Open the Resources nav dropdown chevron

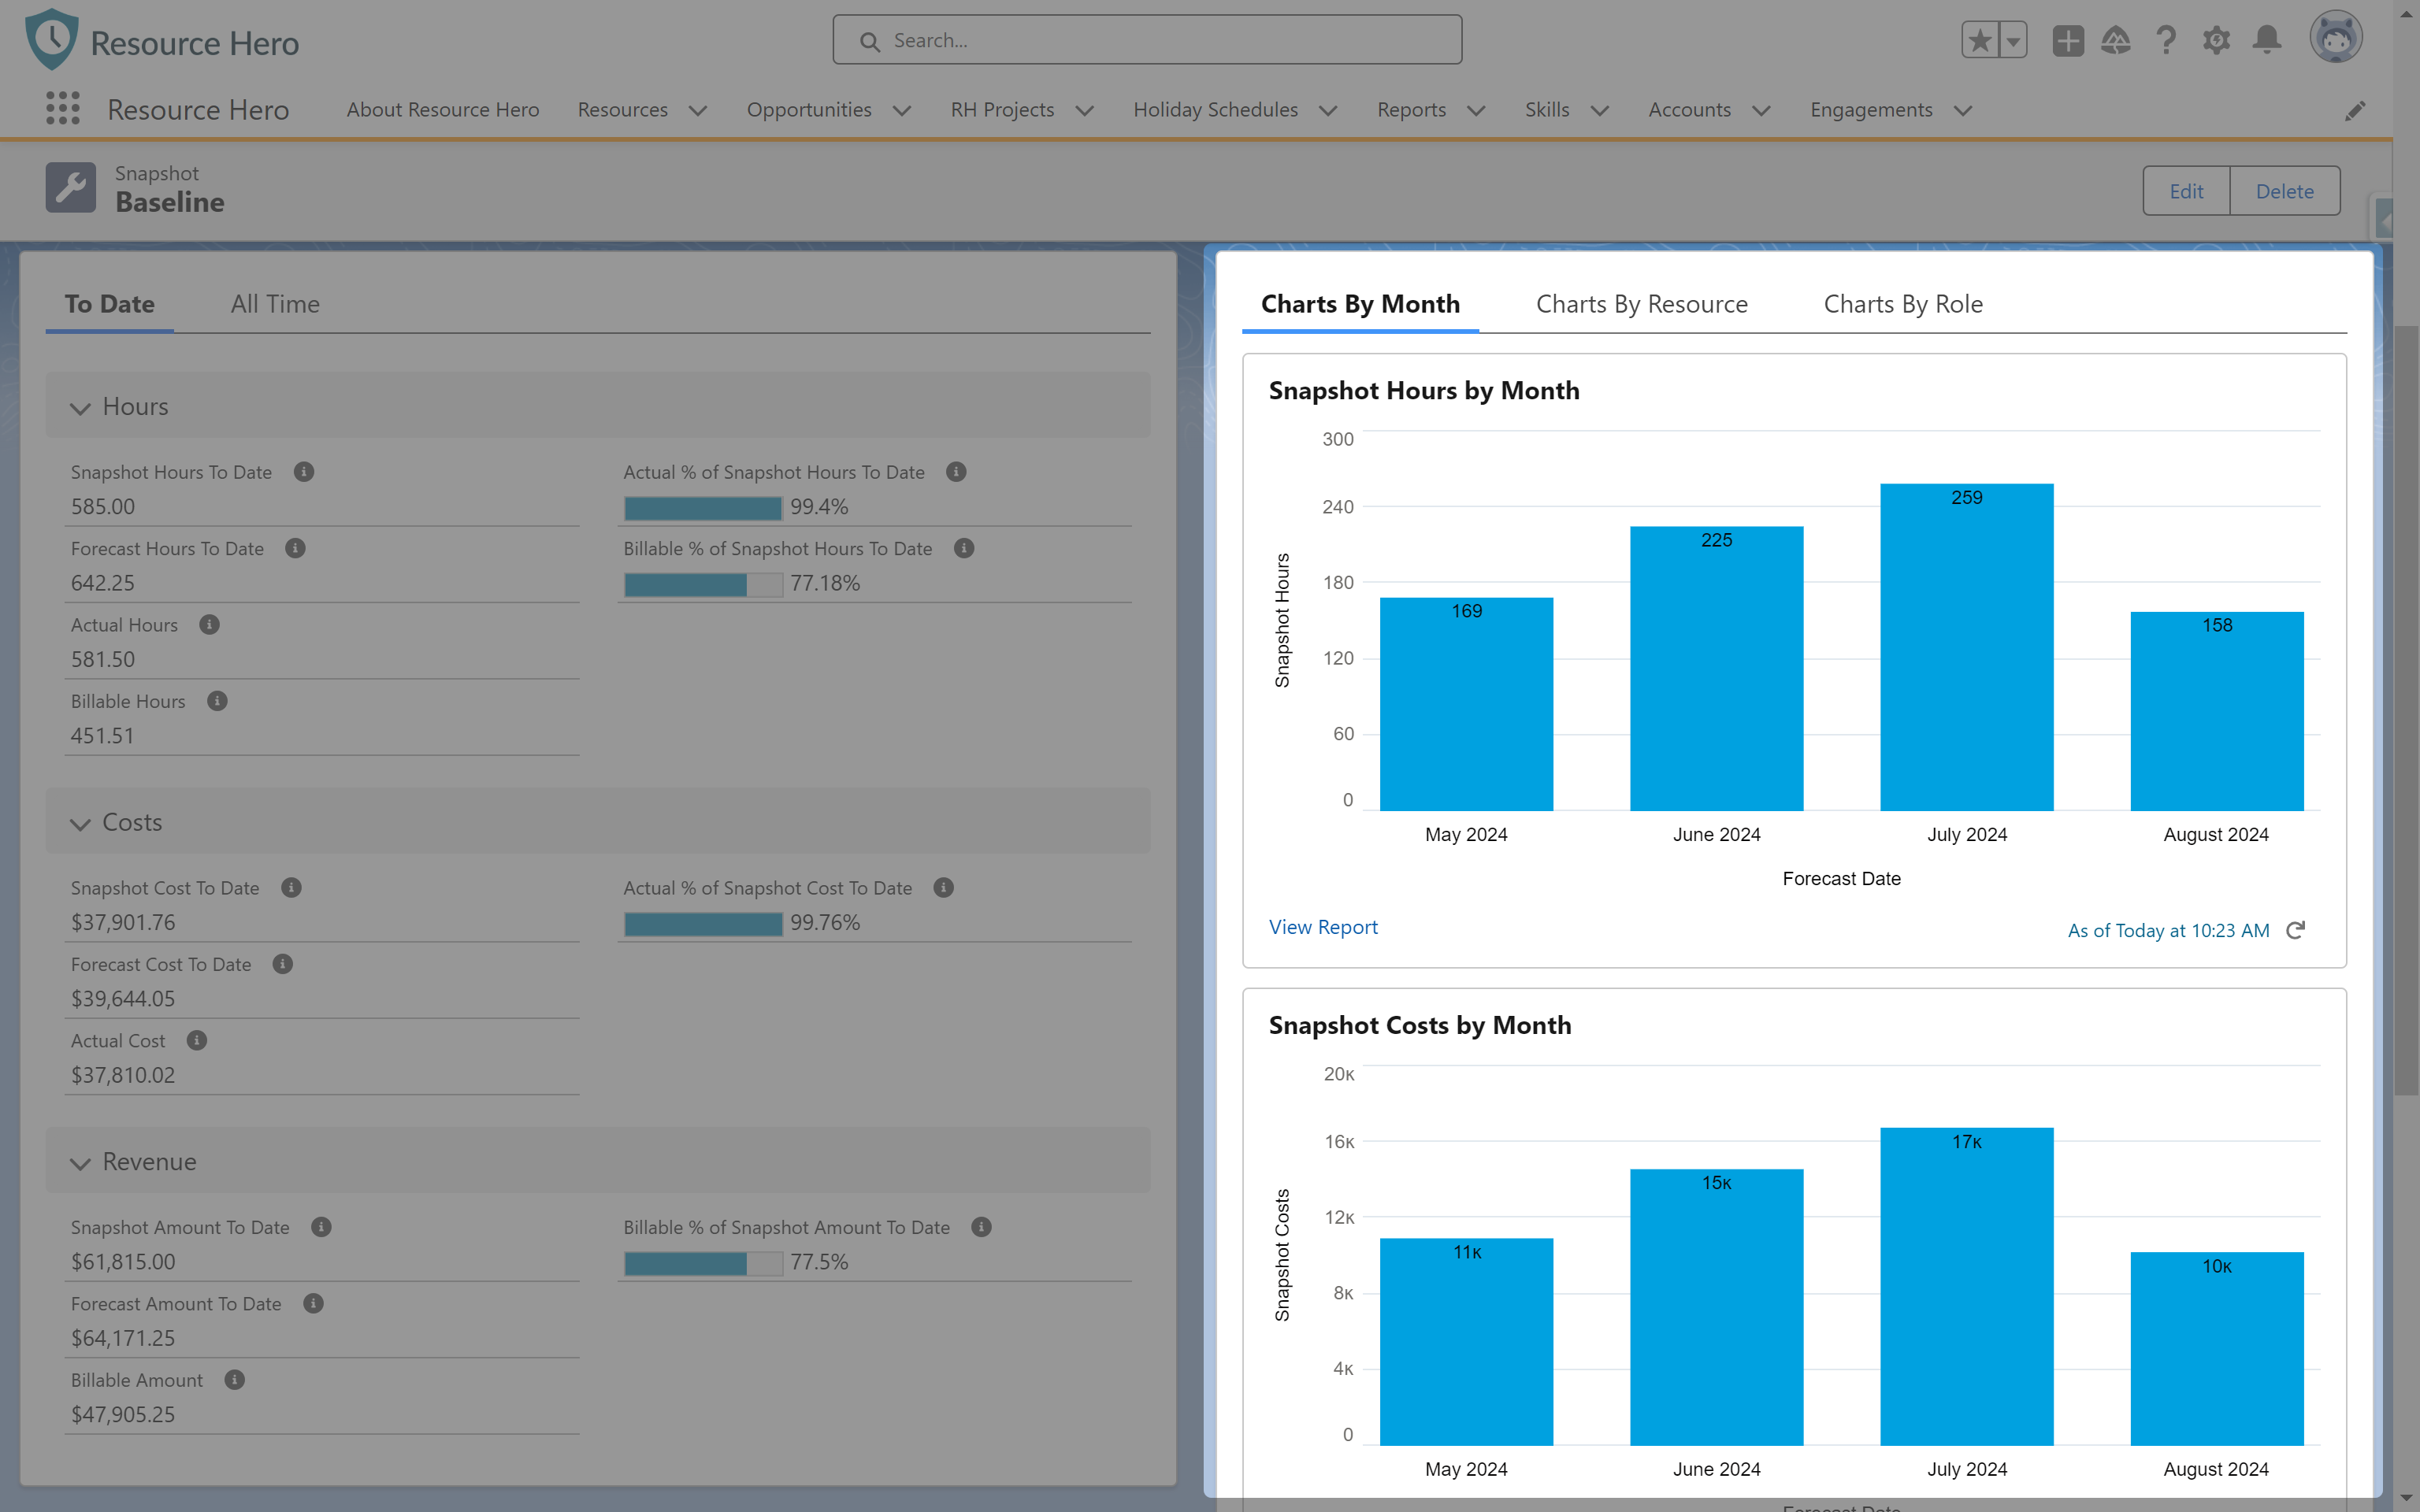point(698,111)
